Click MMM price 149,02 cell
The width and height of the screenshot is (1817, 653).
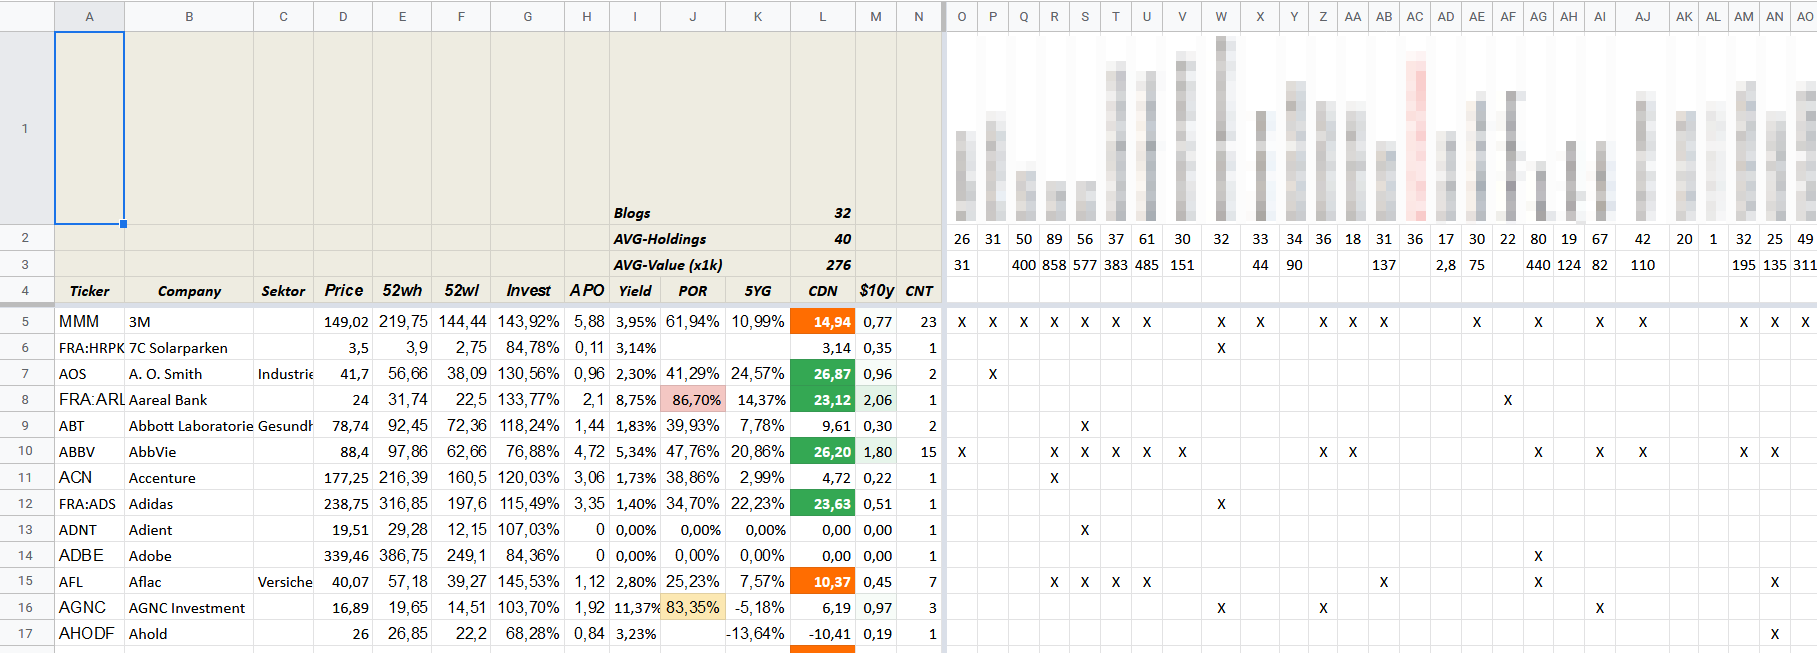point(343,322)
